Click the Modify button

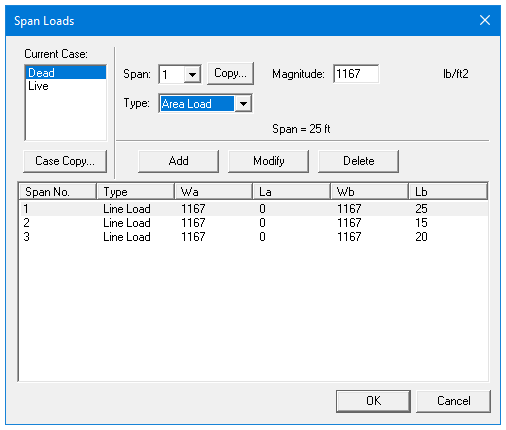(x=268, y=161)
